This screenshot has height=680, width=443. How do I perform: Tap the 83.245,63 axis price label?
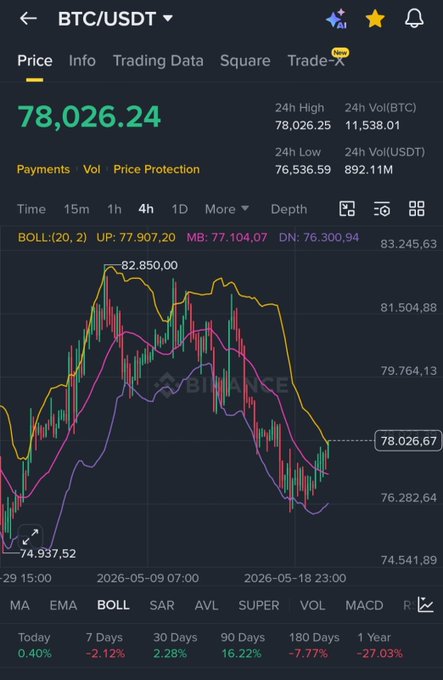click(x=408, y=244)
